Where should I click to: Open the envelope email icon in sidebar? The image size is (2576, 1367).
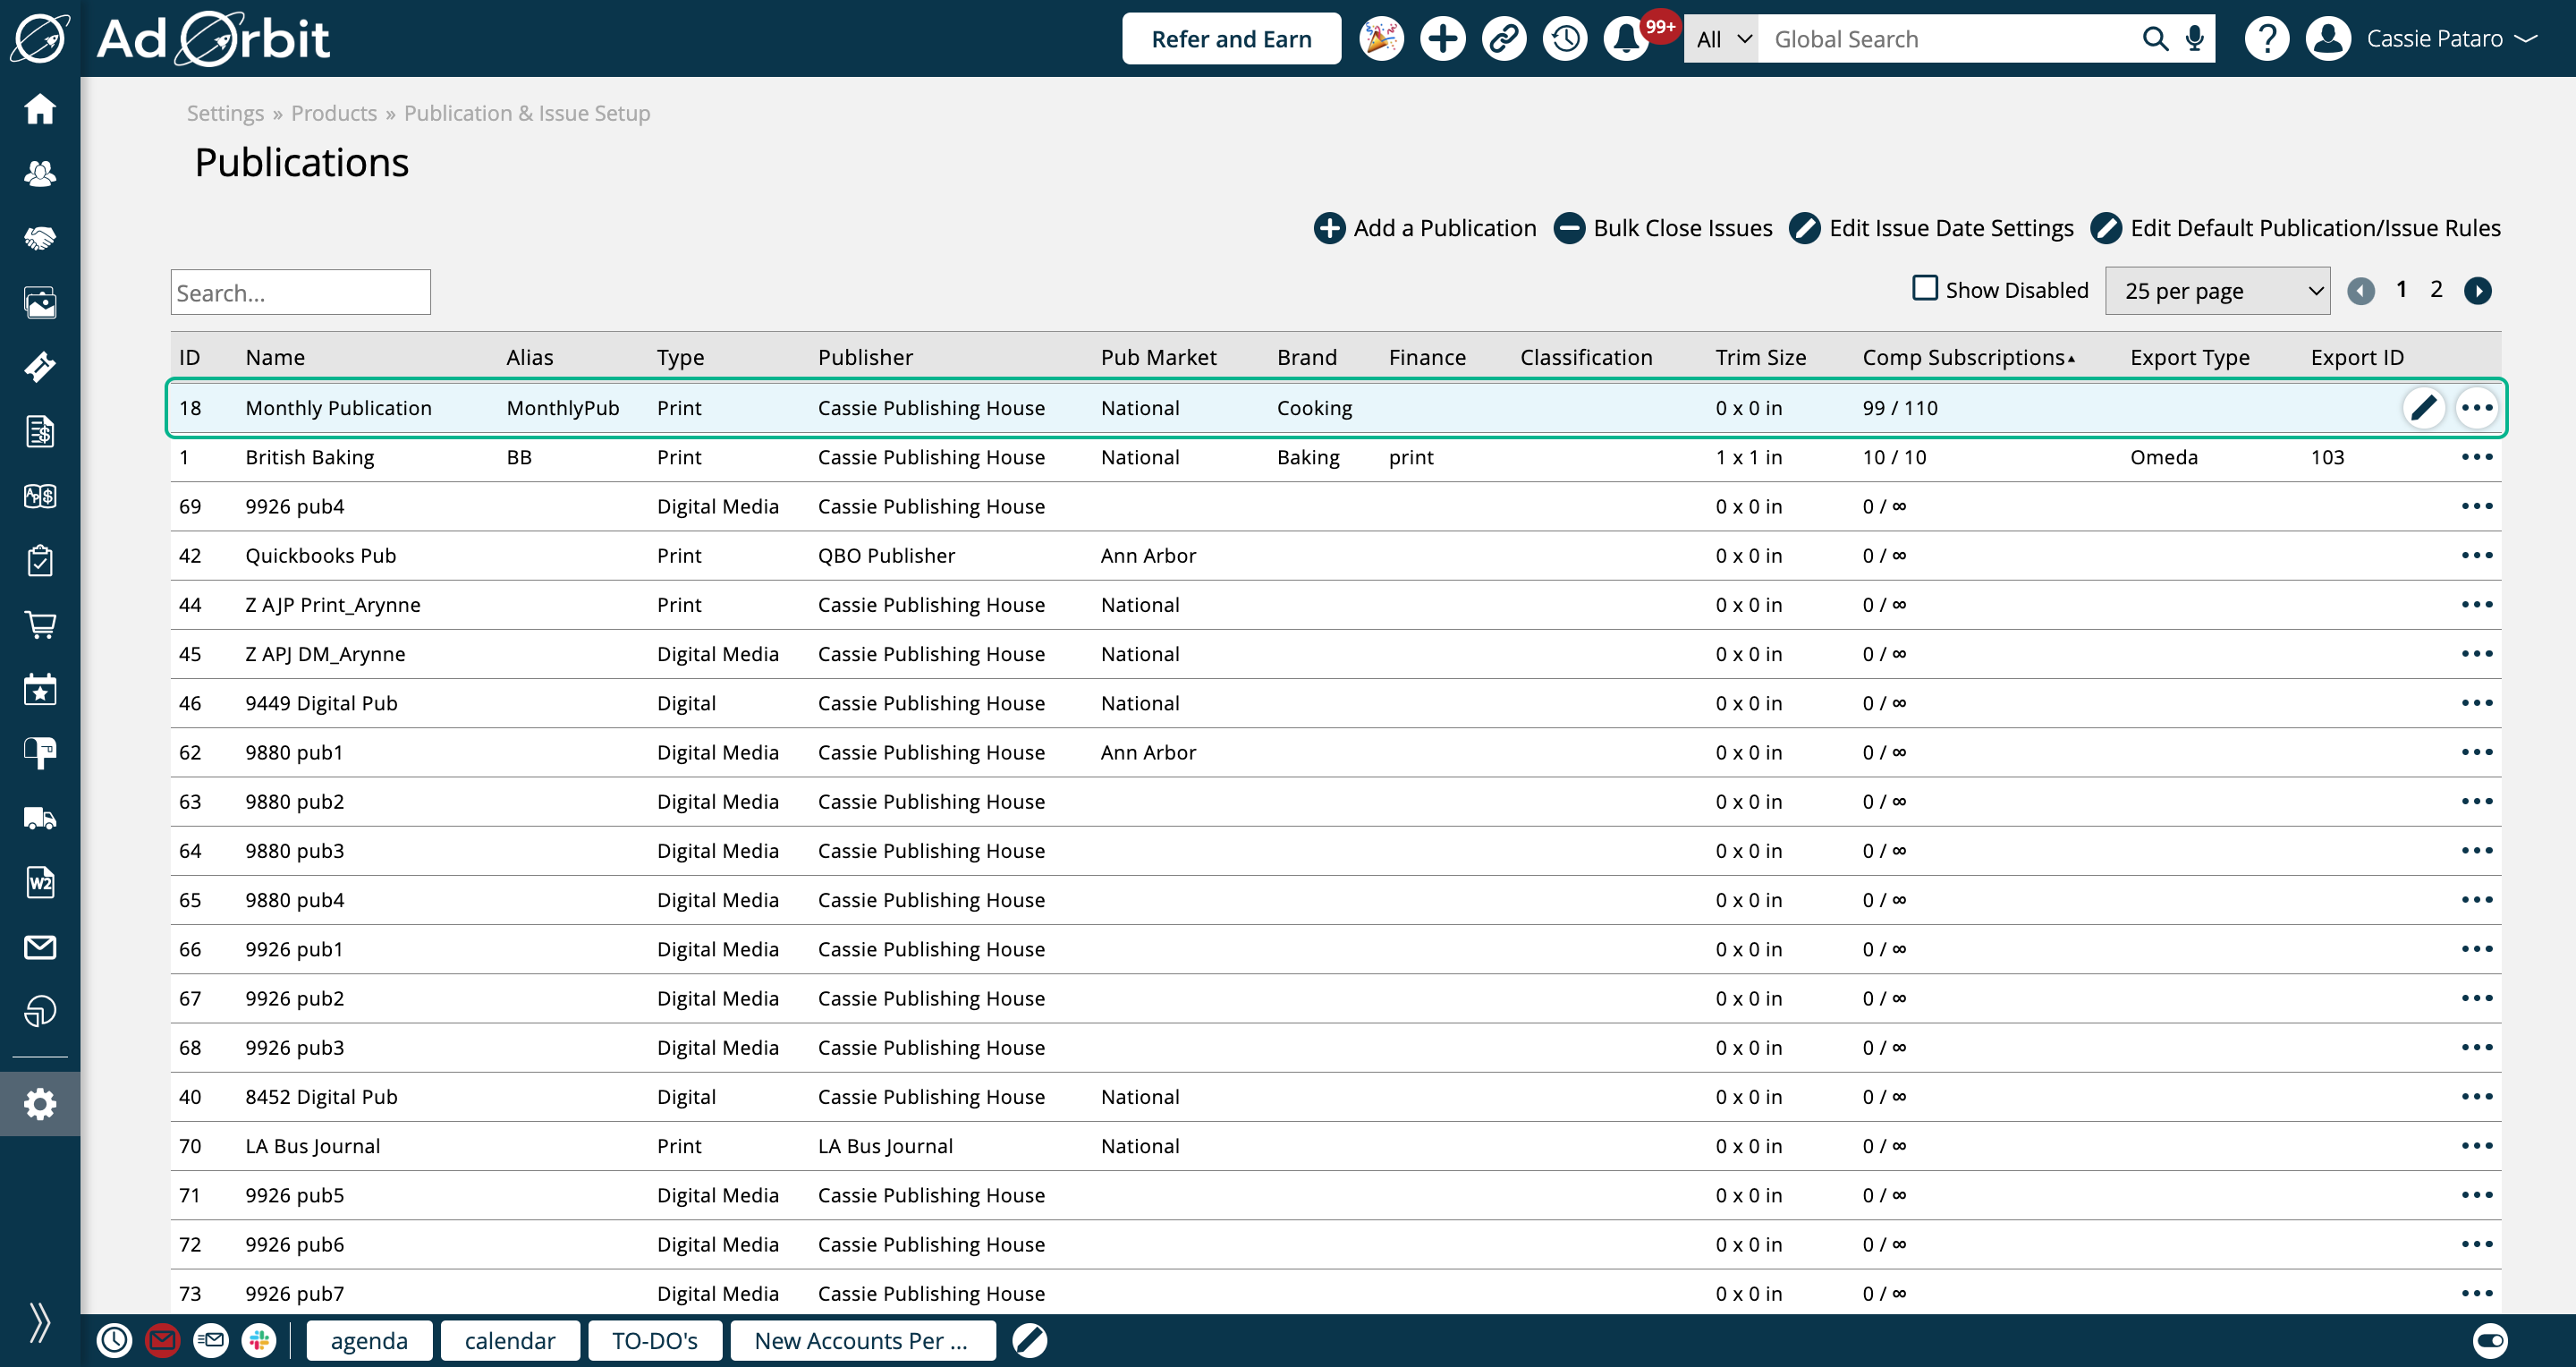pyautogui.click(x=40, y=947)
